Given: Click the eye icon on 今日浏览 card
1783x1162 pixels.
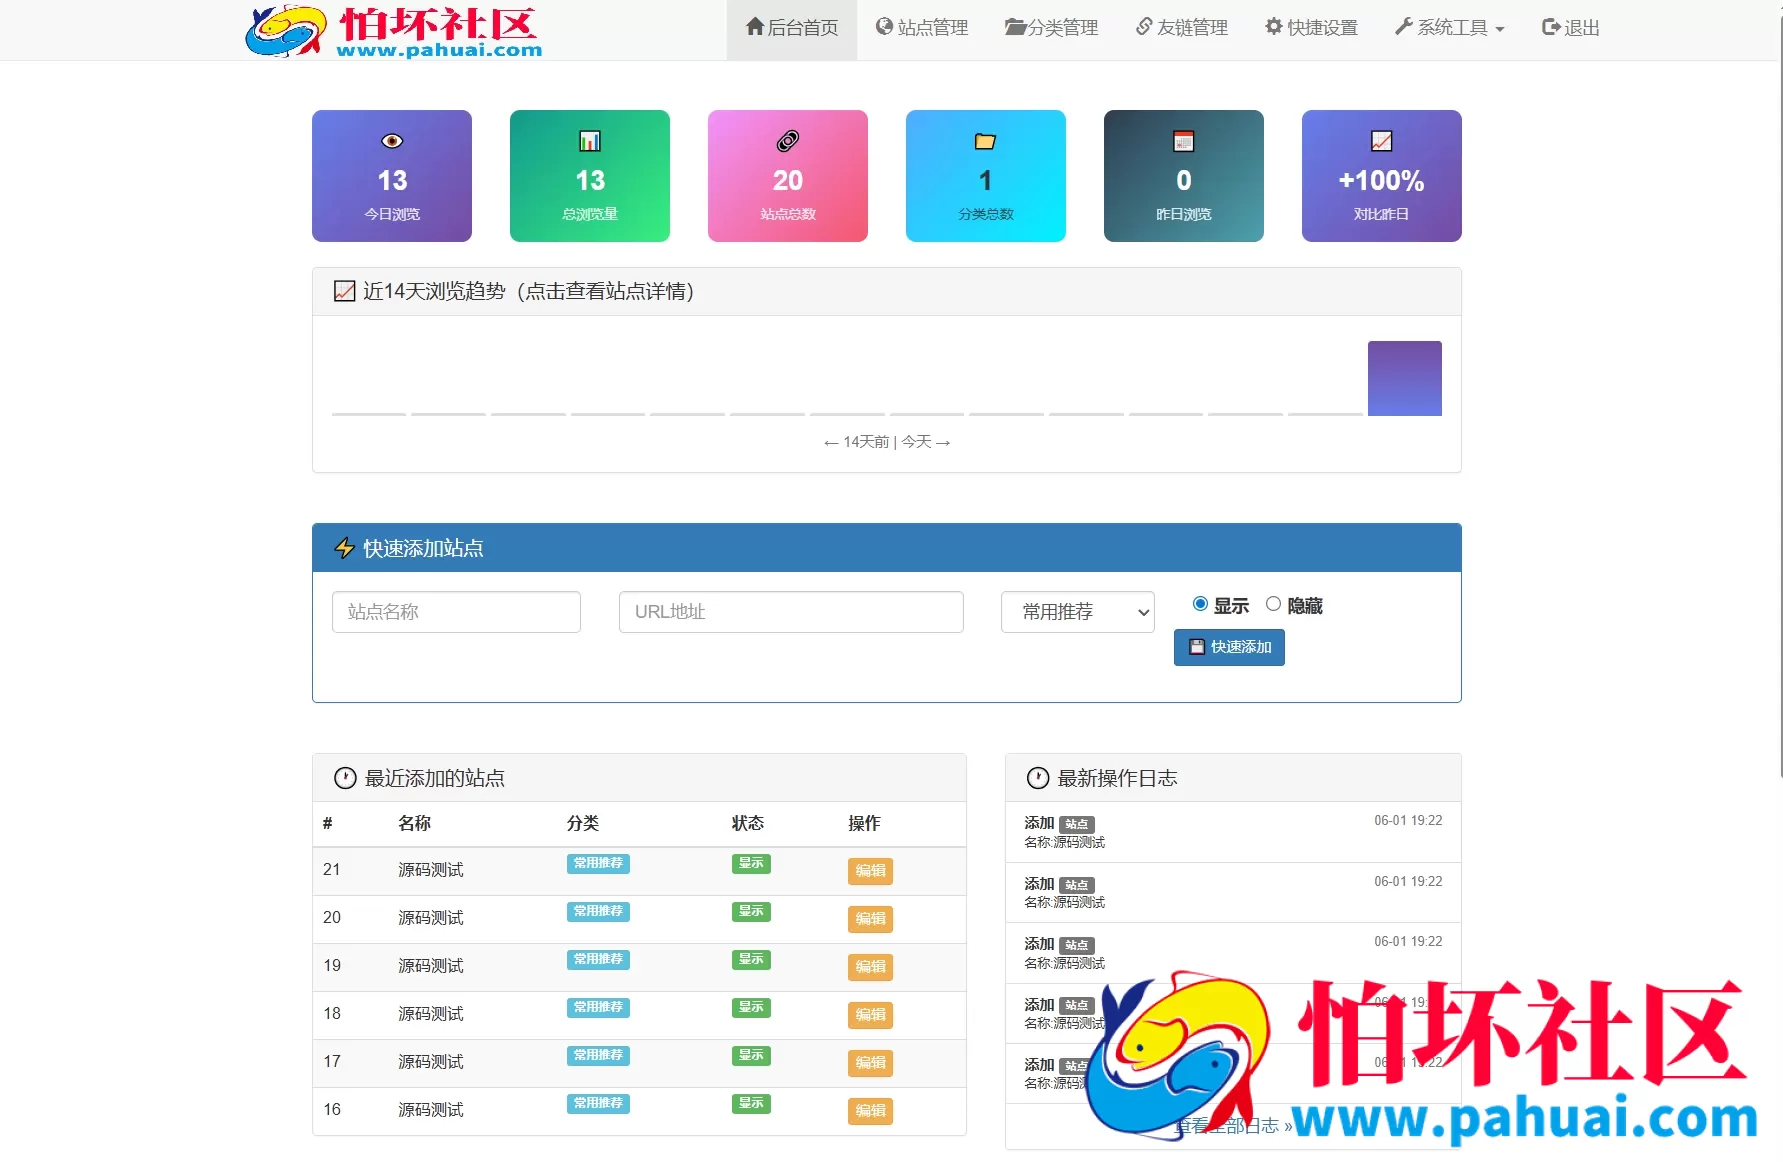Looking at the screenshot, I should [392, 141].
